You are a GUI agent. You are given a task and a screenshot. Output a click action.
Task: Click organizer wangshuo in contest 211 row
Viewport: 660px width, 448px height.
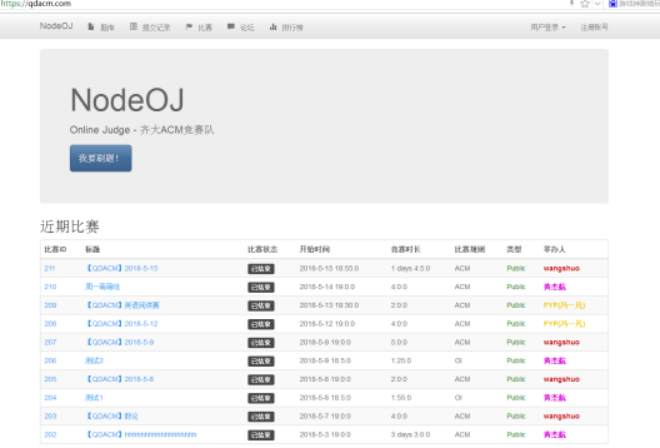[562, 268]
